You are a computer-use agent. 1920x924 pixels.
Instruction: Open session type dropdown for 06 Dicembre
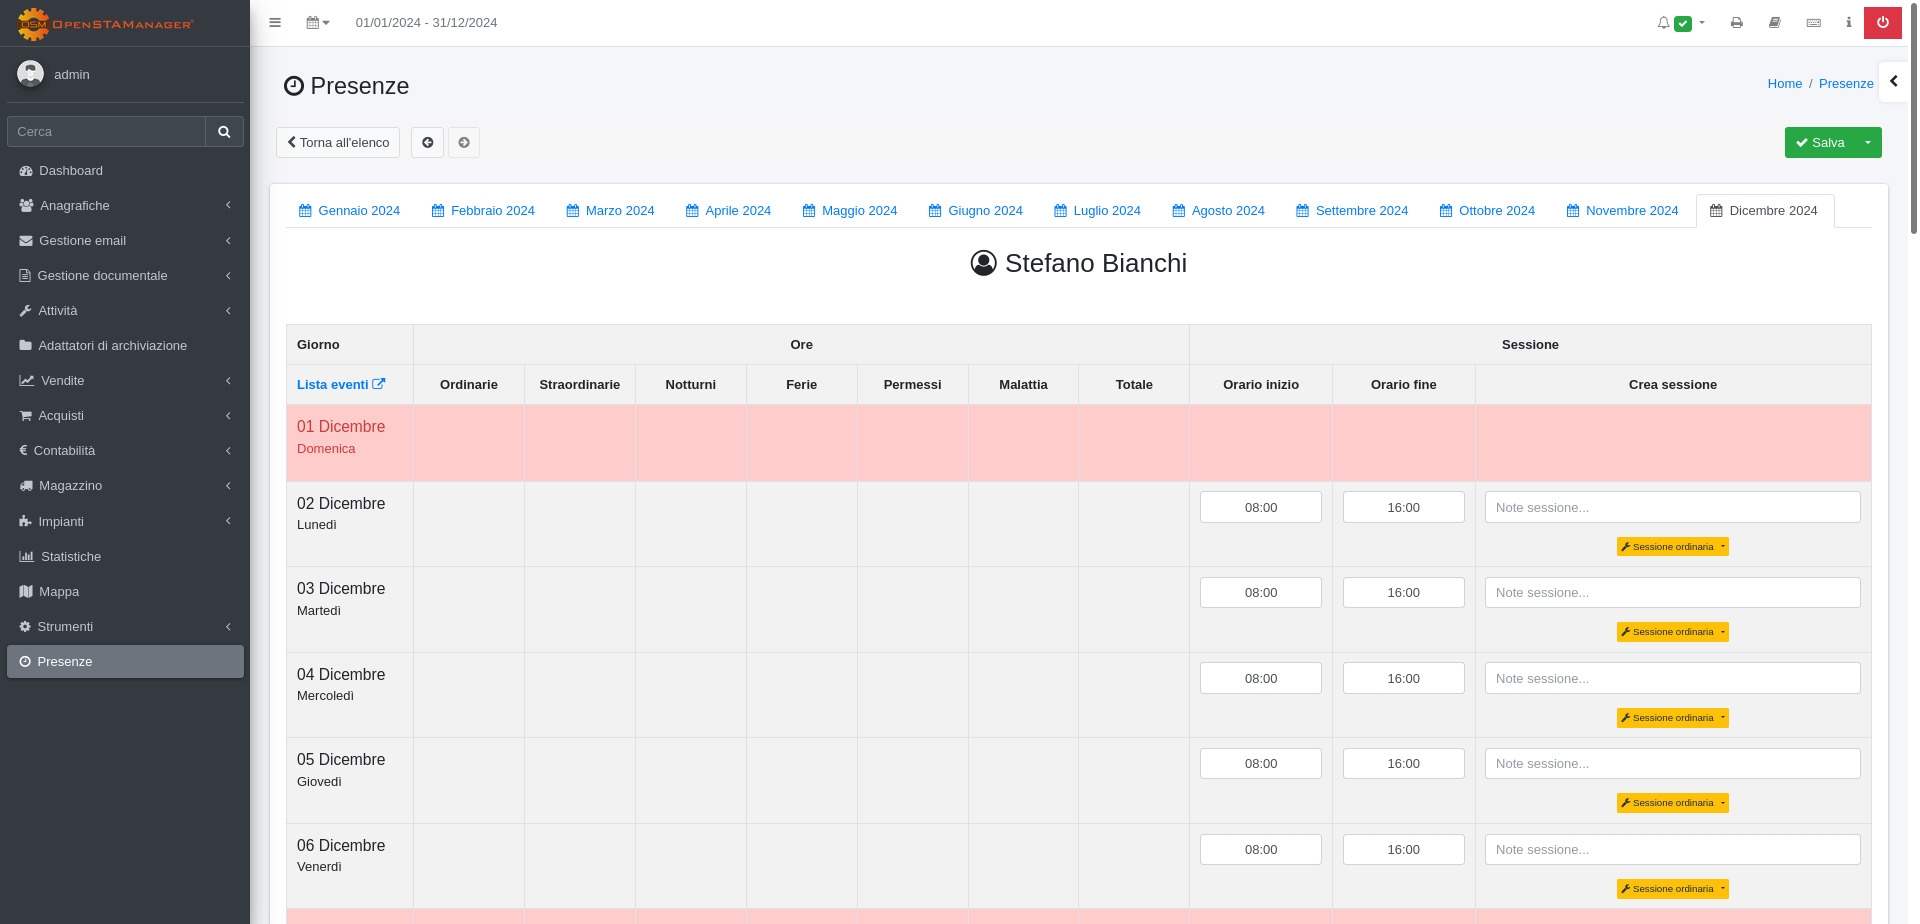coord(1723,889)
